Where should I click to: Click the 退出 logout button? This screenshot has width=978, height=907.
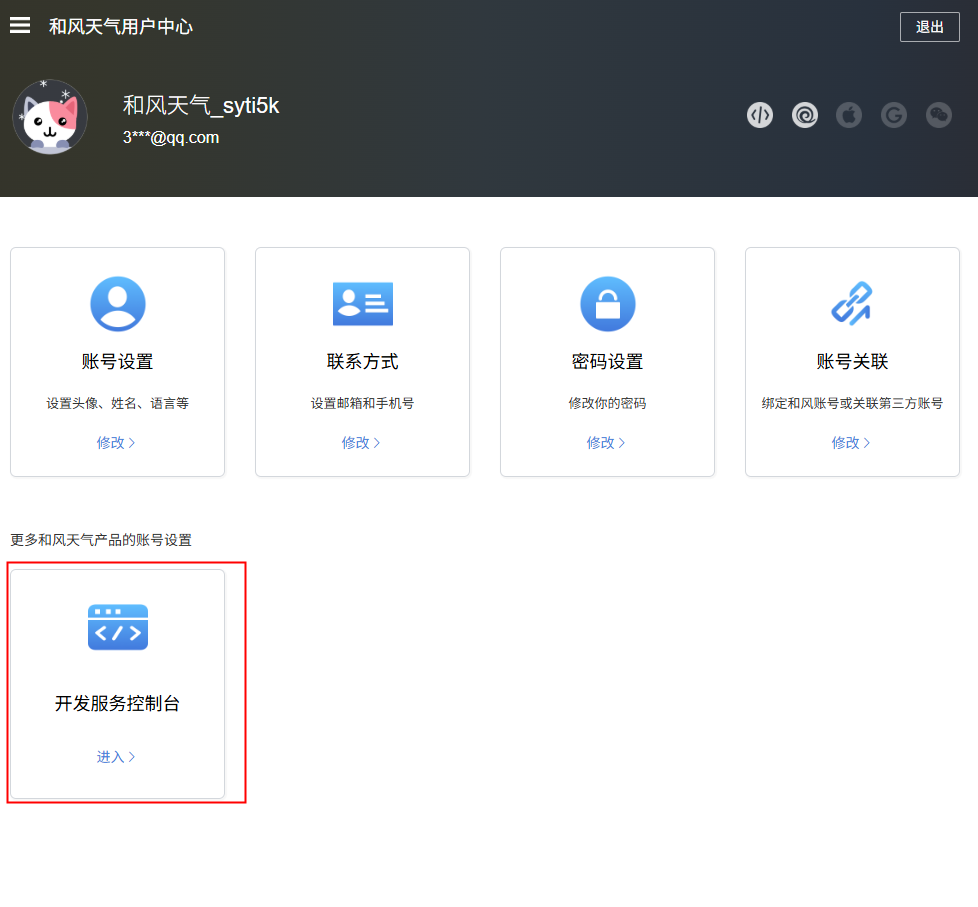(929, 27)
